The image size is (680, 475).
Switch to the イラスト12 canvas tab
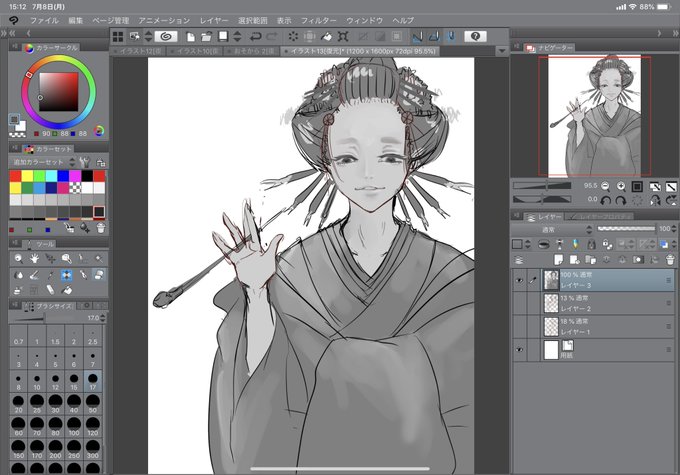(138, 51)
